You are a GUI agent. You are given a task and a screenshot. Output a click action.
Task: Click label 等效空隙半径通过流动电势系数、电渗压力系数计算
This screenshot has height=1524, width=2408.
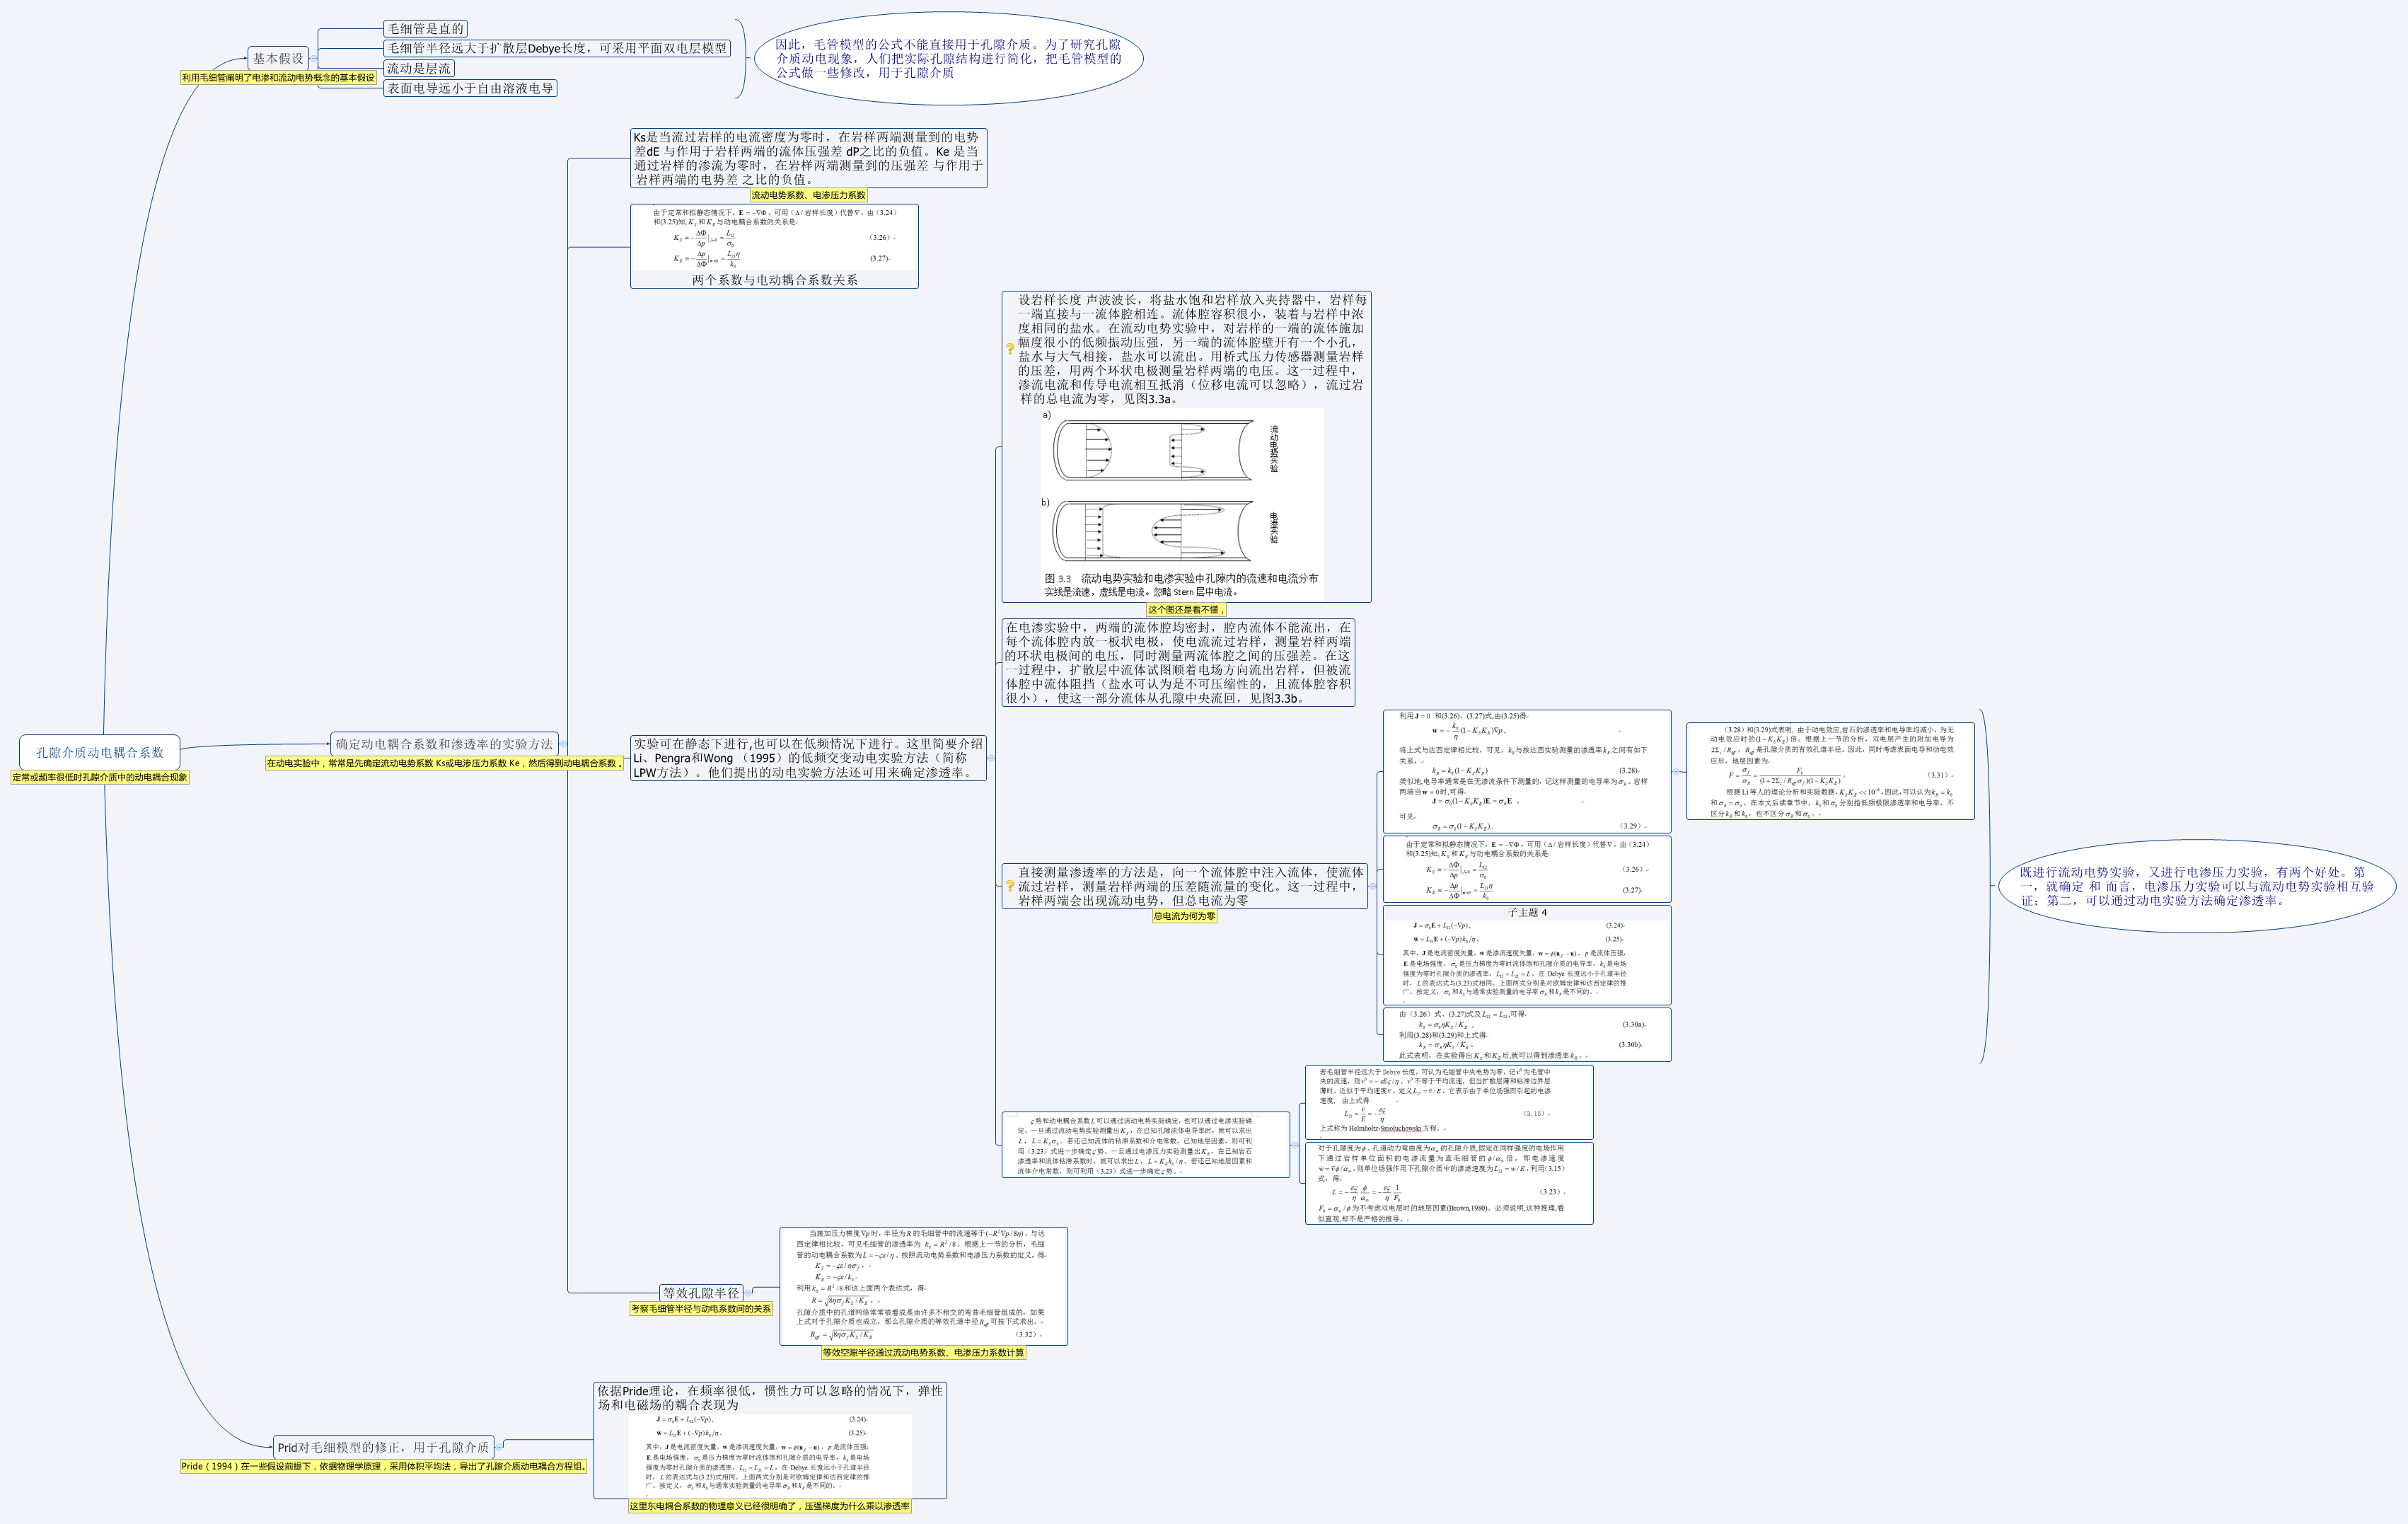click(x=923, y=1352)
